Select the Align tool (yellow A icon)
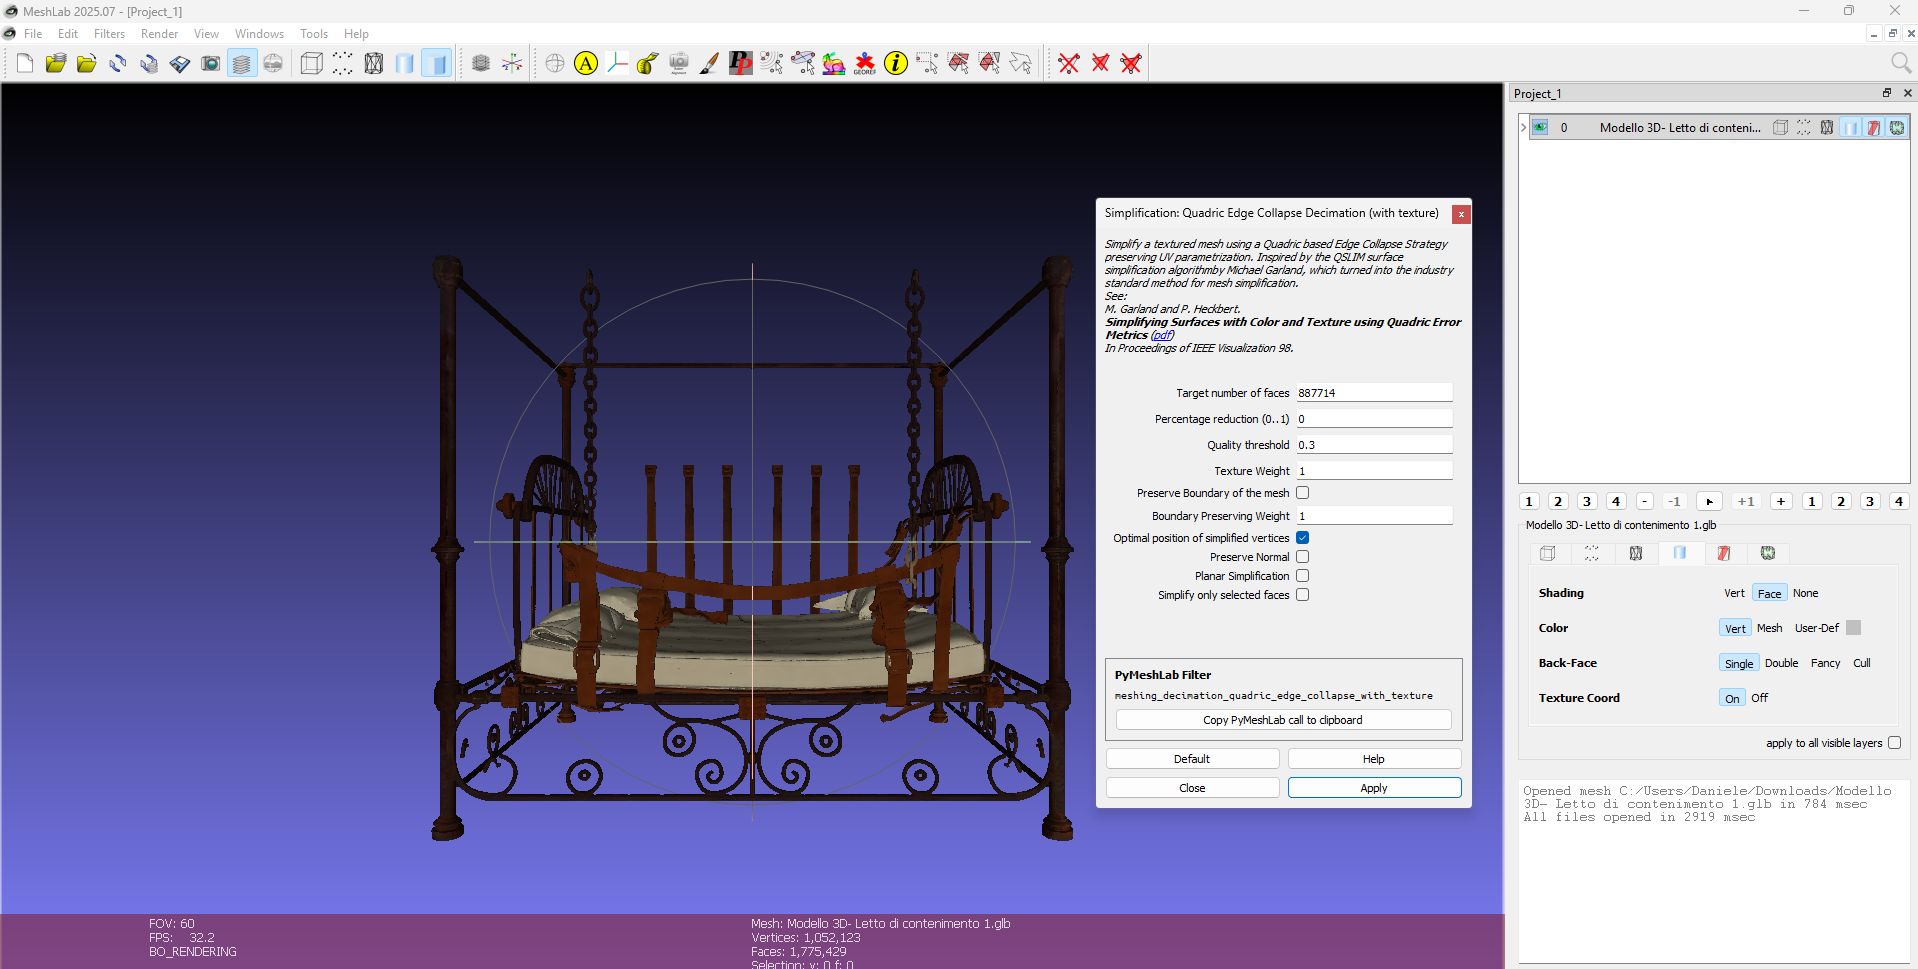1918x969 pixels. click(586, 64)
